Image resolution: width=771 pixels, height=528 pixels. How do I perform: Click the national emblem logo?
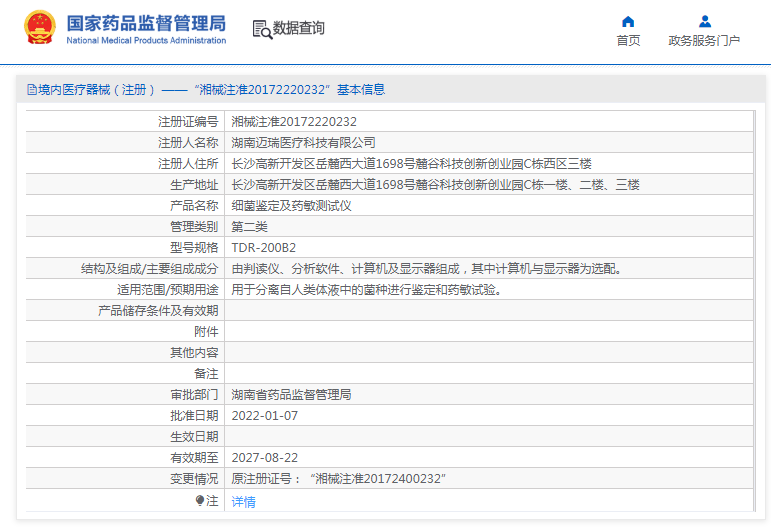coord(39,28)
